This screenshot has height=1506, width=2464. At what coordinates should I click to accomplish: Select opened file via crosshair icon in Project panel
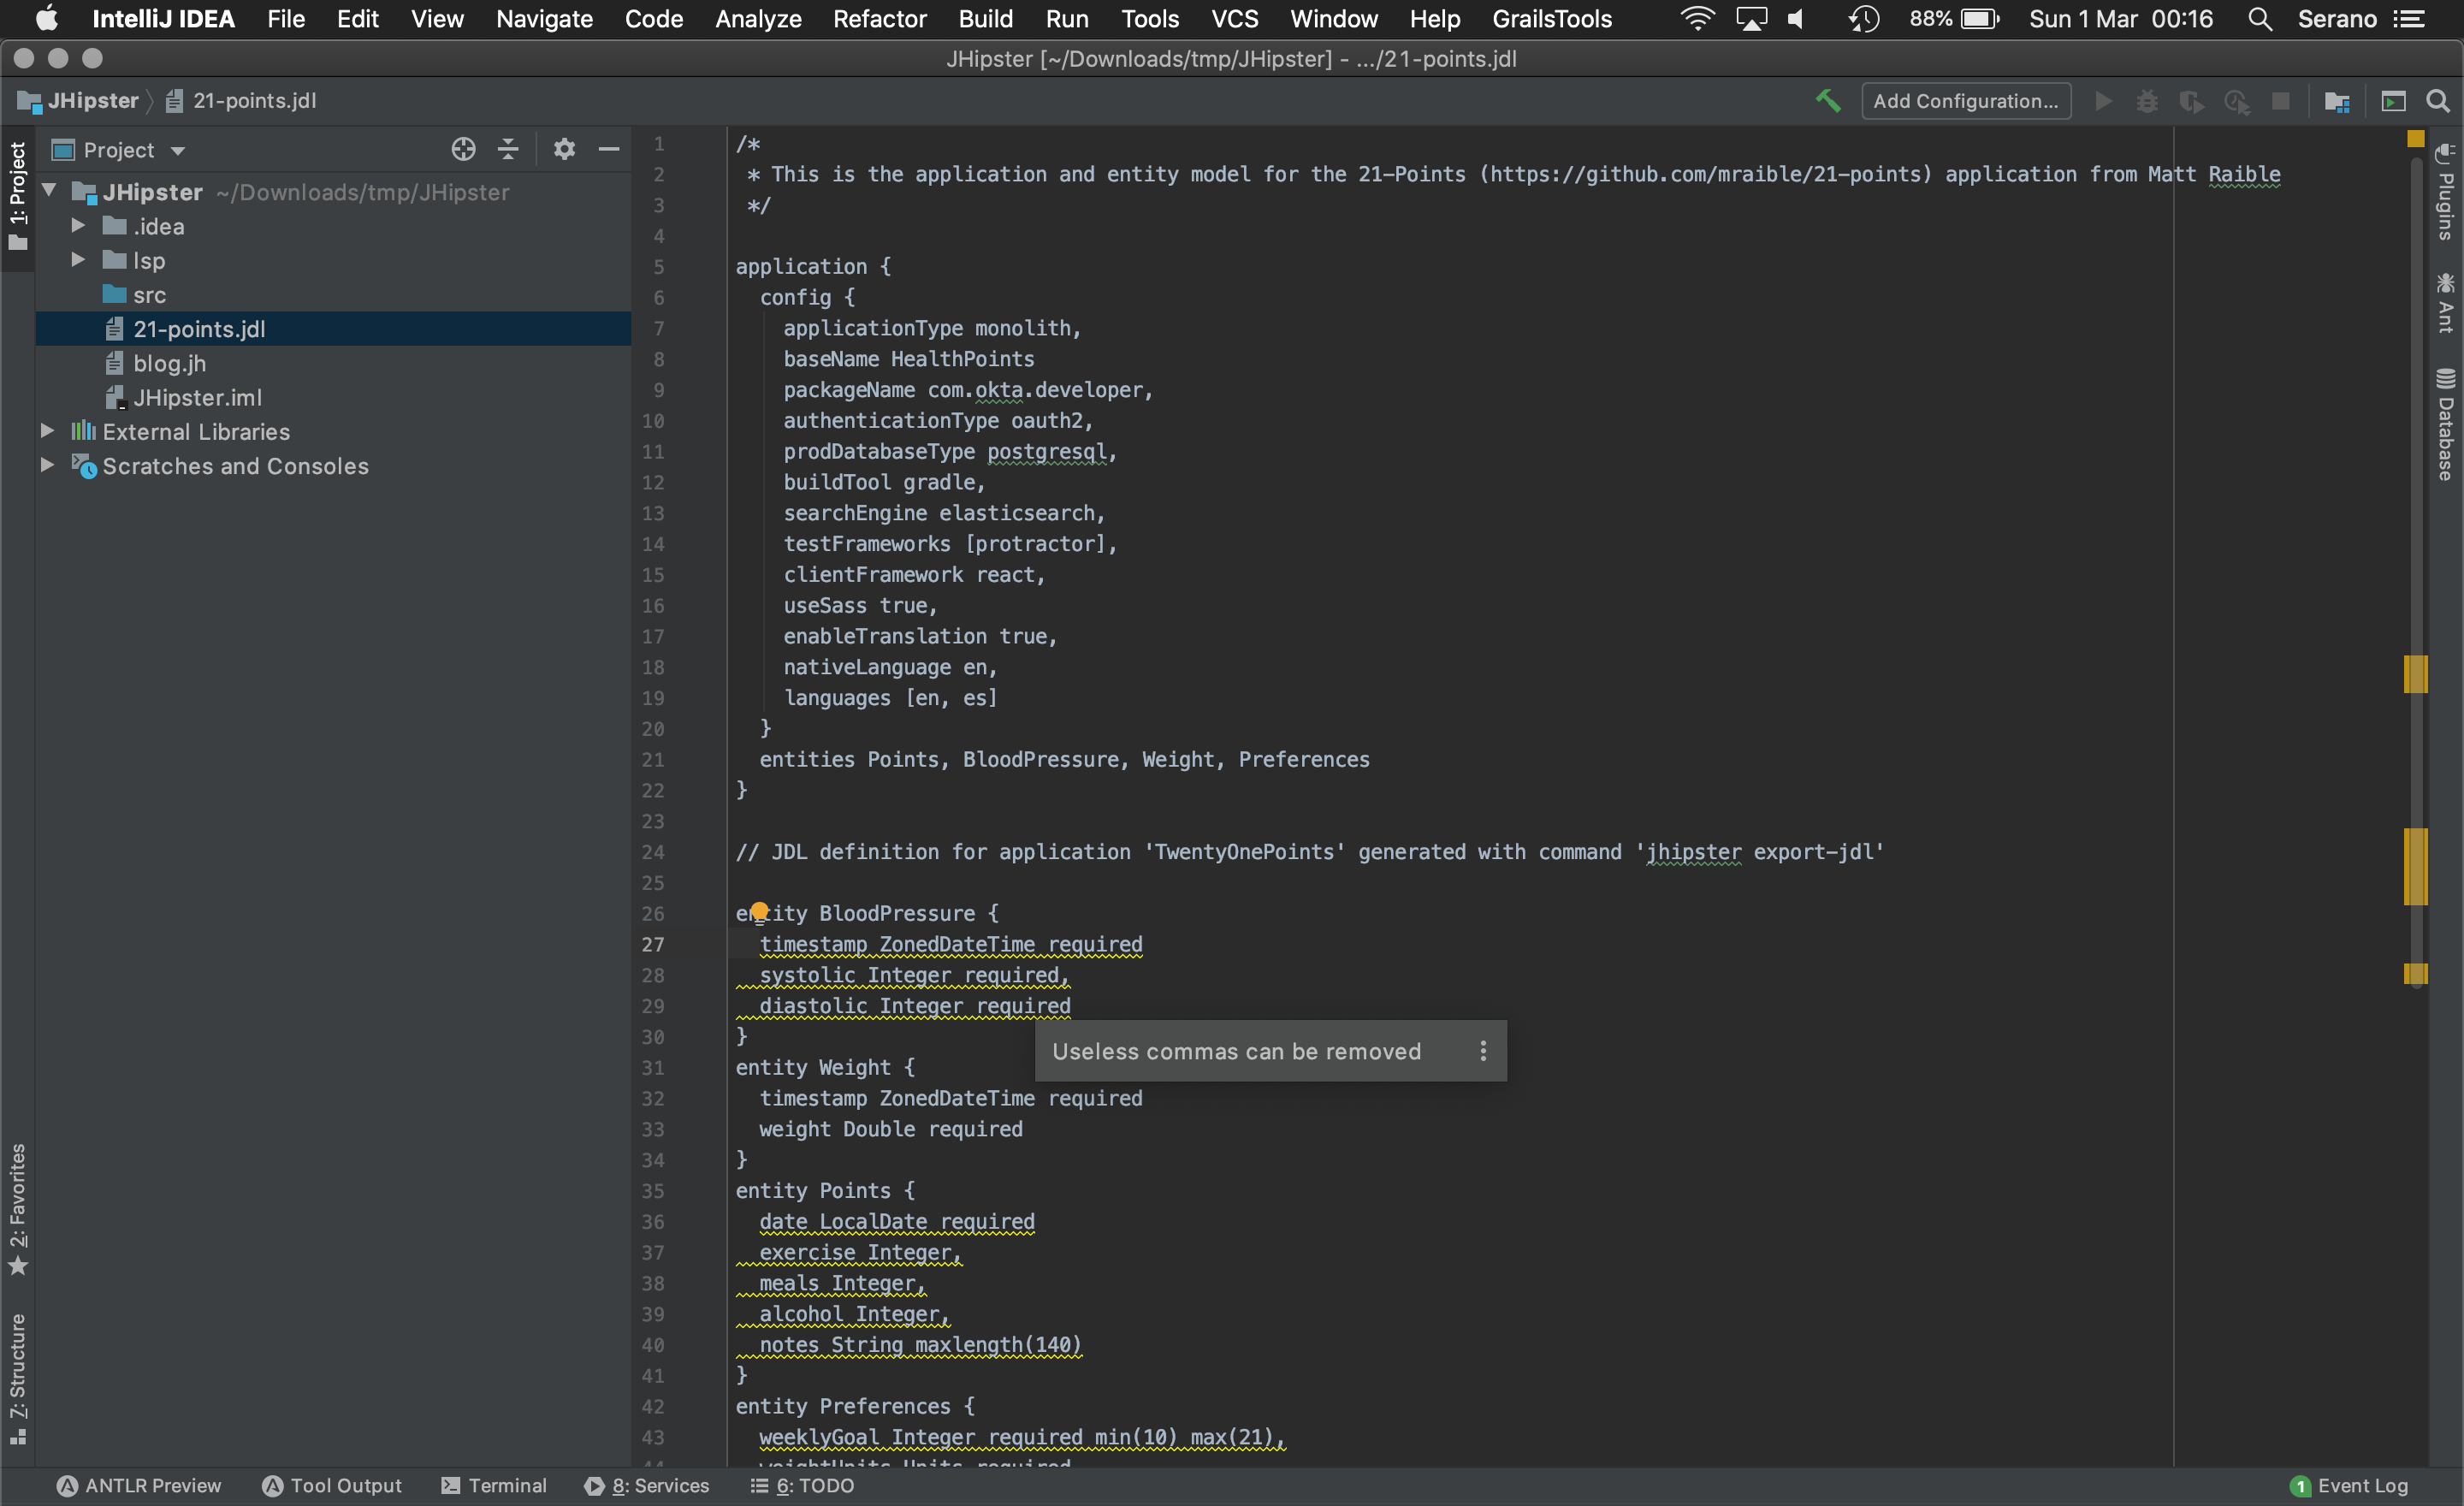[x=463, y=148]
